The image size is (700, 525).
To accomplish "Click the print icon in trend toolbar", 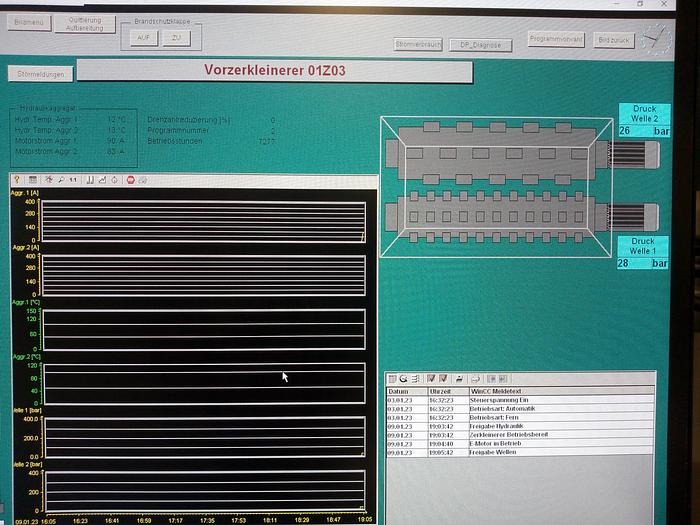I will [144, 180].
